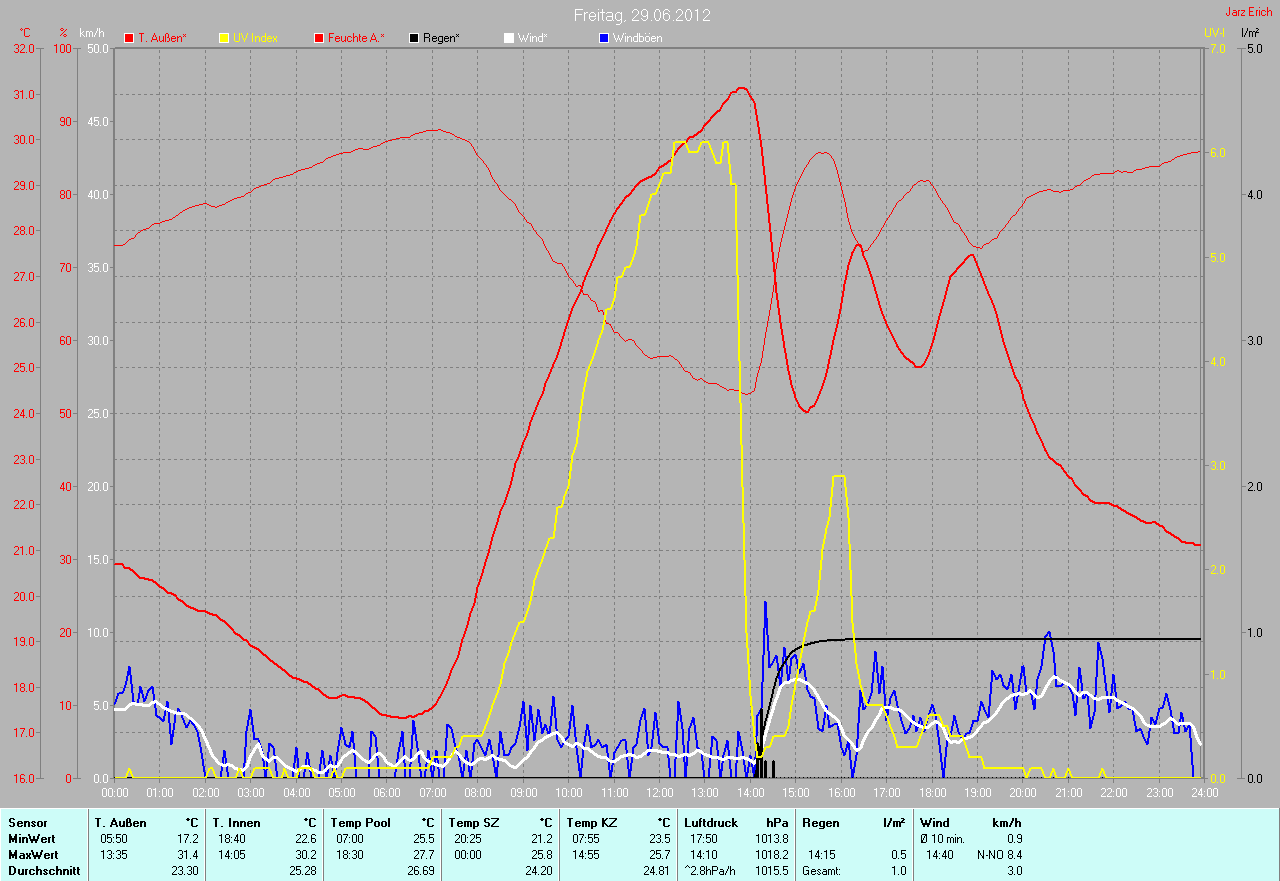1280x881 pixels.
Task: Click the black Regen legend square
Action: [414, 38]
